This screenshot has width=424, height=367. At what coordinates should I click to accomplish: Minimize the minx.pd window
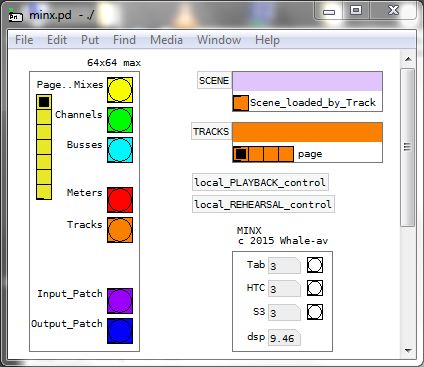coord(329,12)
